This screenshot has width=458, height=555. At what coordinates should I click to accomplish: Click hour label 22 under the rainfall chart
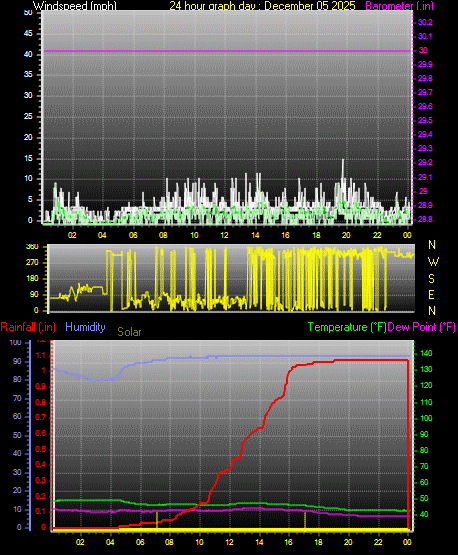pyautogui.click(x=378, y=542)
